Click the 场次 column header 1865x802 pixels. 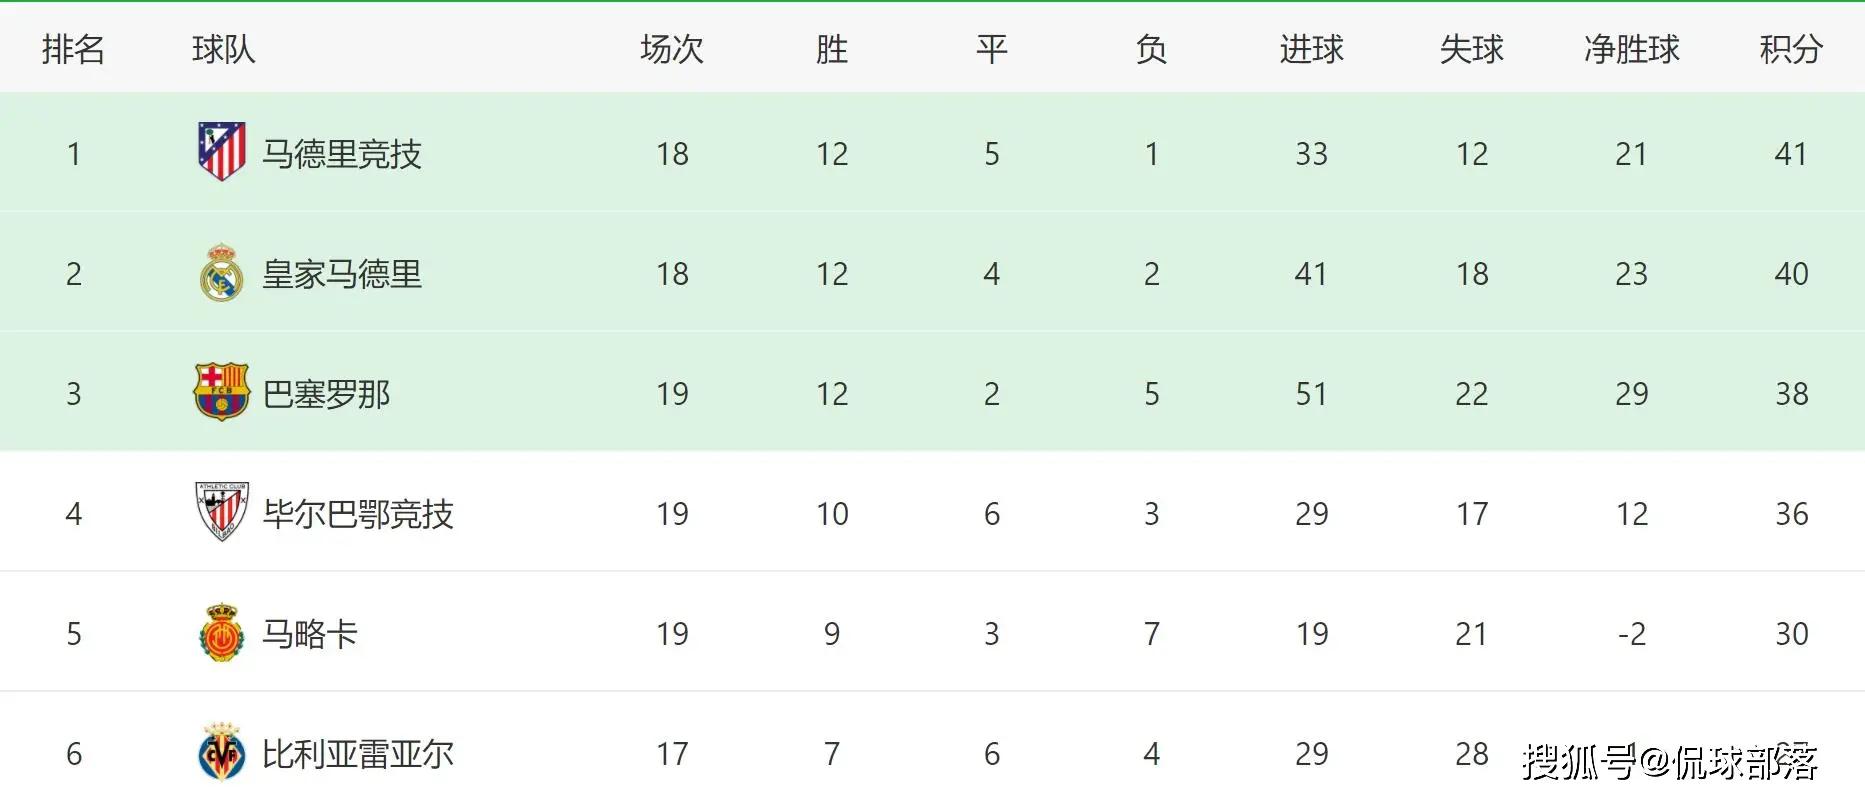click(672, 49)
